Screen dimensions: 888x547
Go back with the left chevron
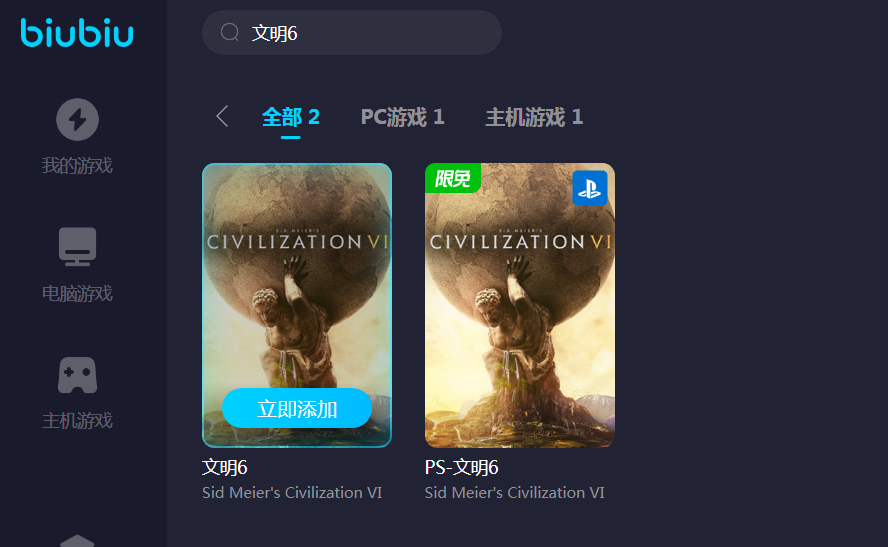(x=222, y=116)
